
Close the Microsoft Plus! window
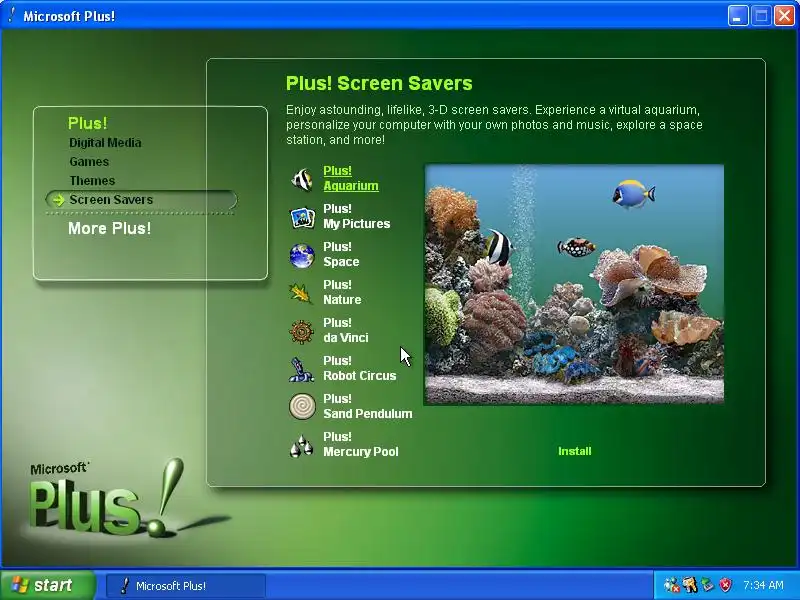(x=784, y=16)
